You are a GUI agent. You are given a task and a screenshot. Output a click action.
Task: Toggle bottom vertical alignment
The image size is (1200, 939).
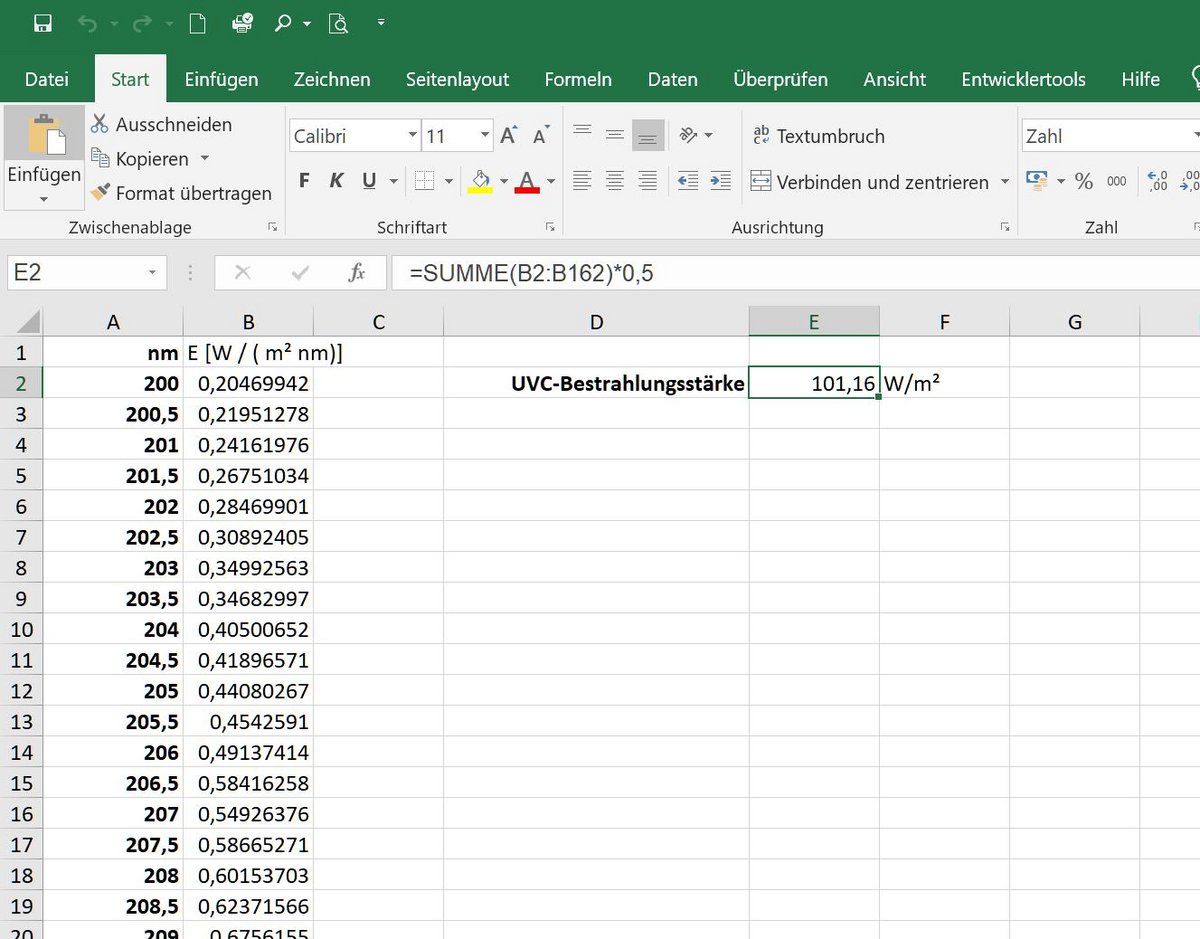click(648, 135)
